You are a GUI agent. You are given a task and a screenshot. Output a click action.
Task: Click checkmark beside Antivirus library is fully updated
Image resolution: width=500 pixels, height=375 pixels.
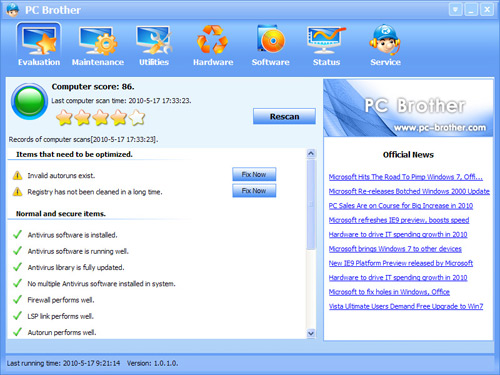click(x=17, y=267)
